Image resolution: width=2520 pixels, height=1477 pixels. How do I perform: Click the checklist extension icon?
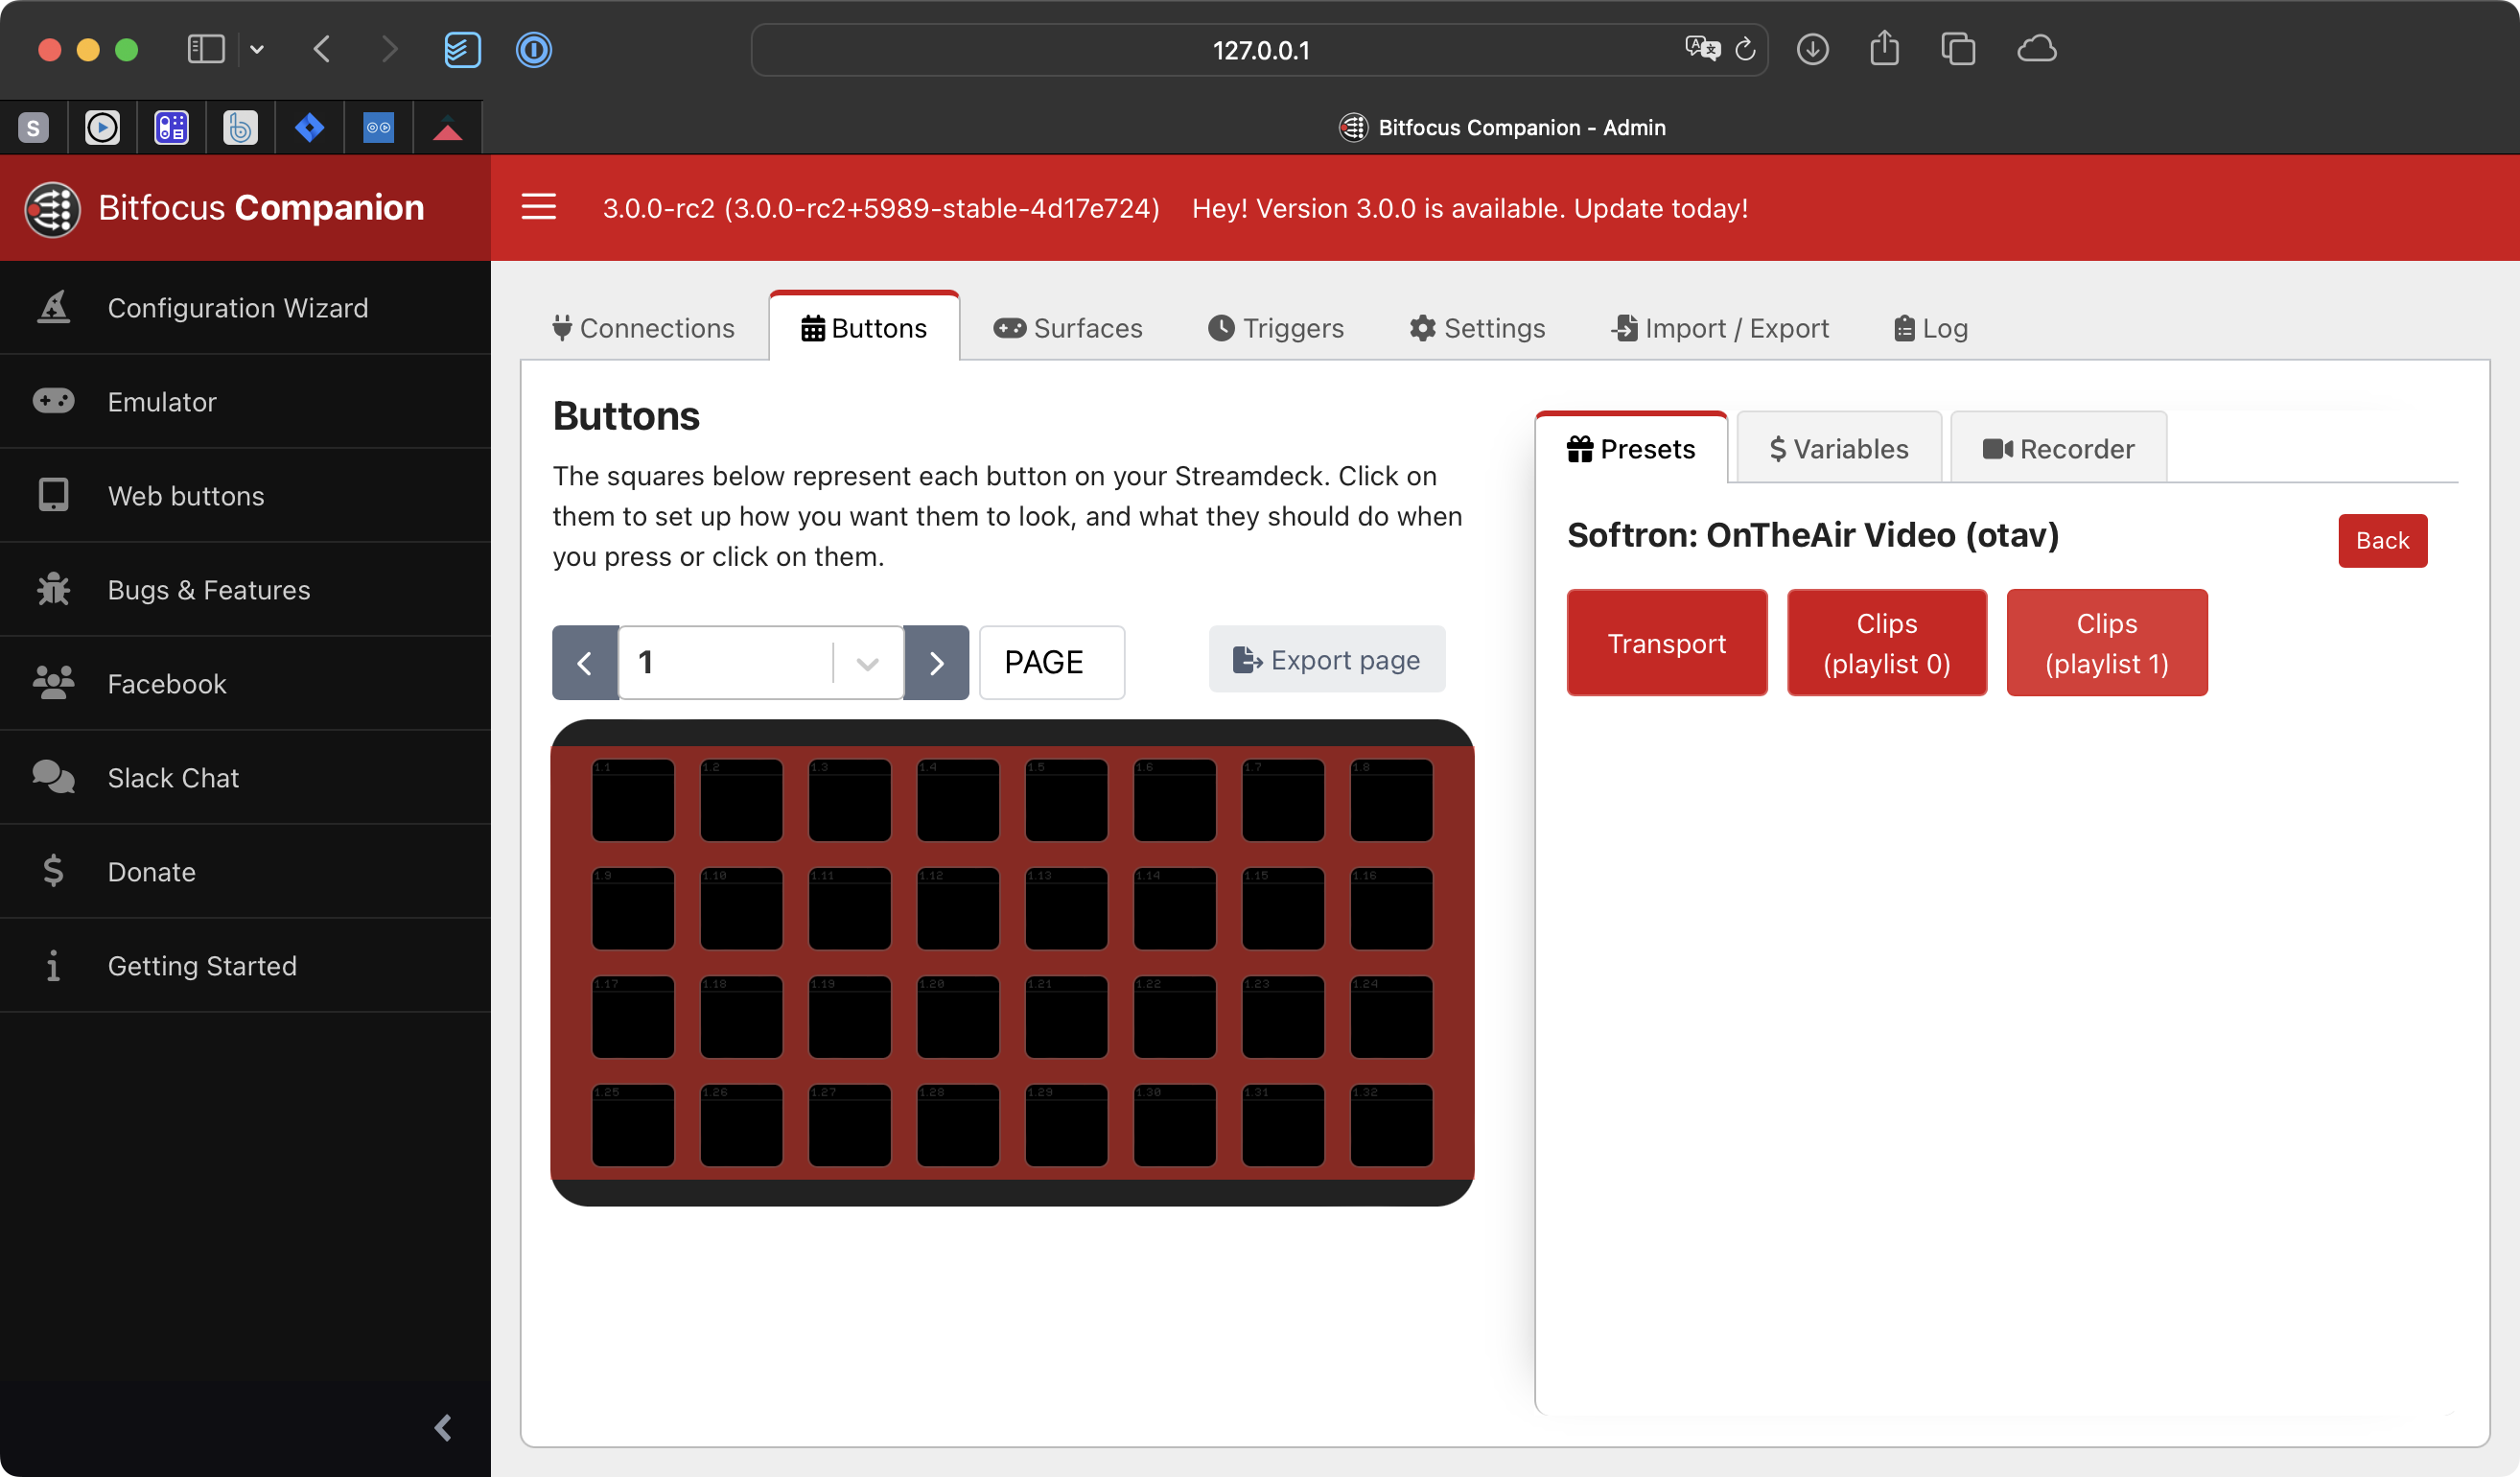[x=462, y=49]
